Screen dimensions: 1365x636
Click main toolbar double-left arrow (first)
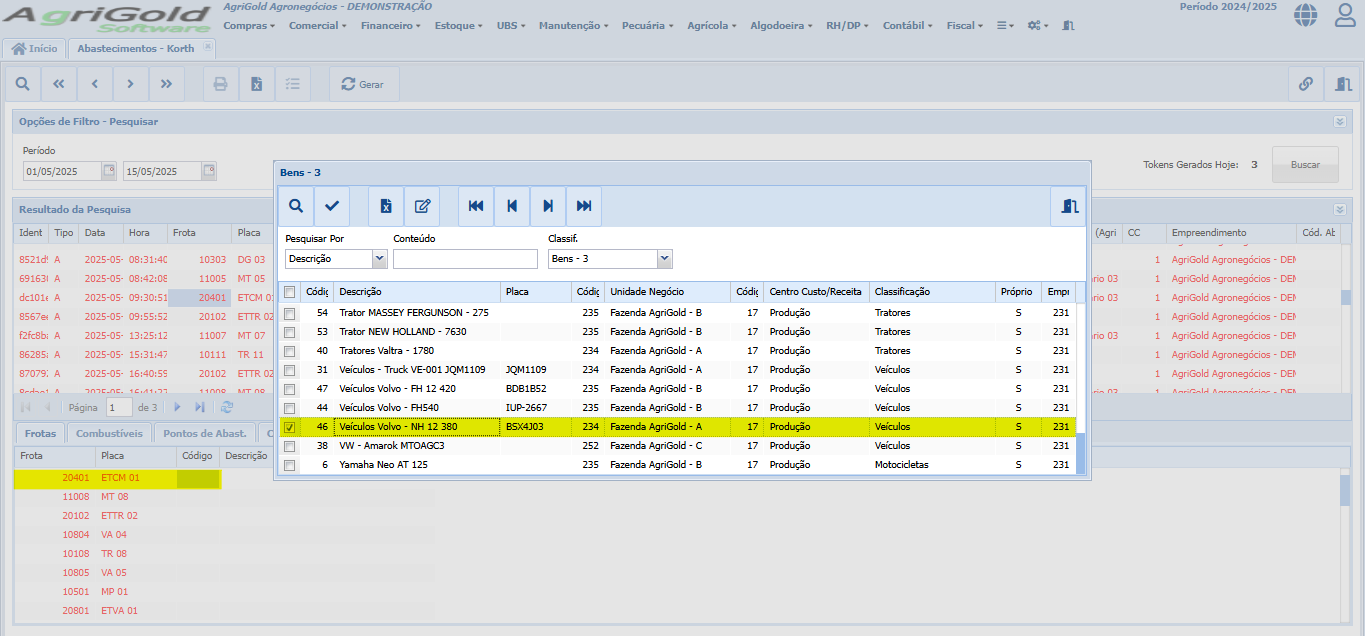click(x=59, y=84)
